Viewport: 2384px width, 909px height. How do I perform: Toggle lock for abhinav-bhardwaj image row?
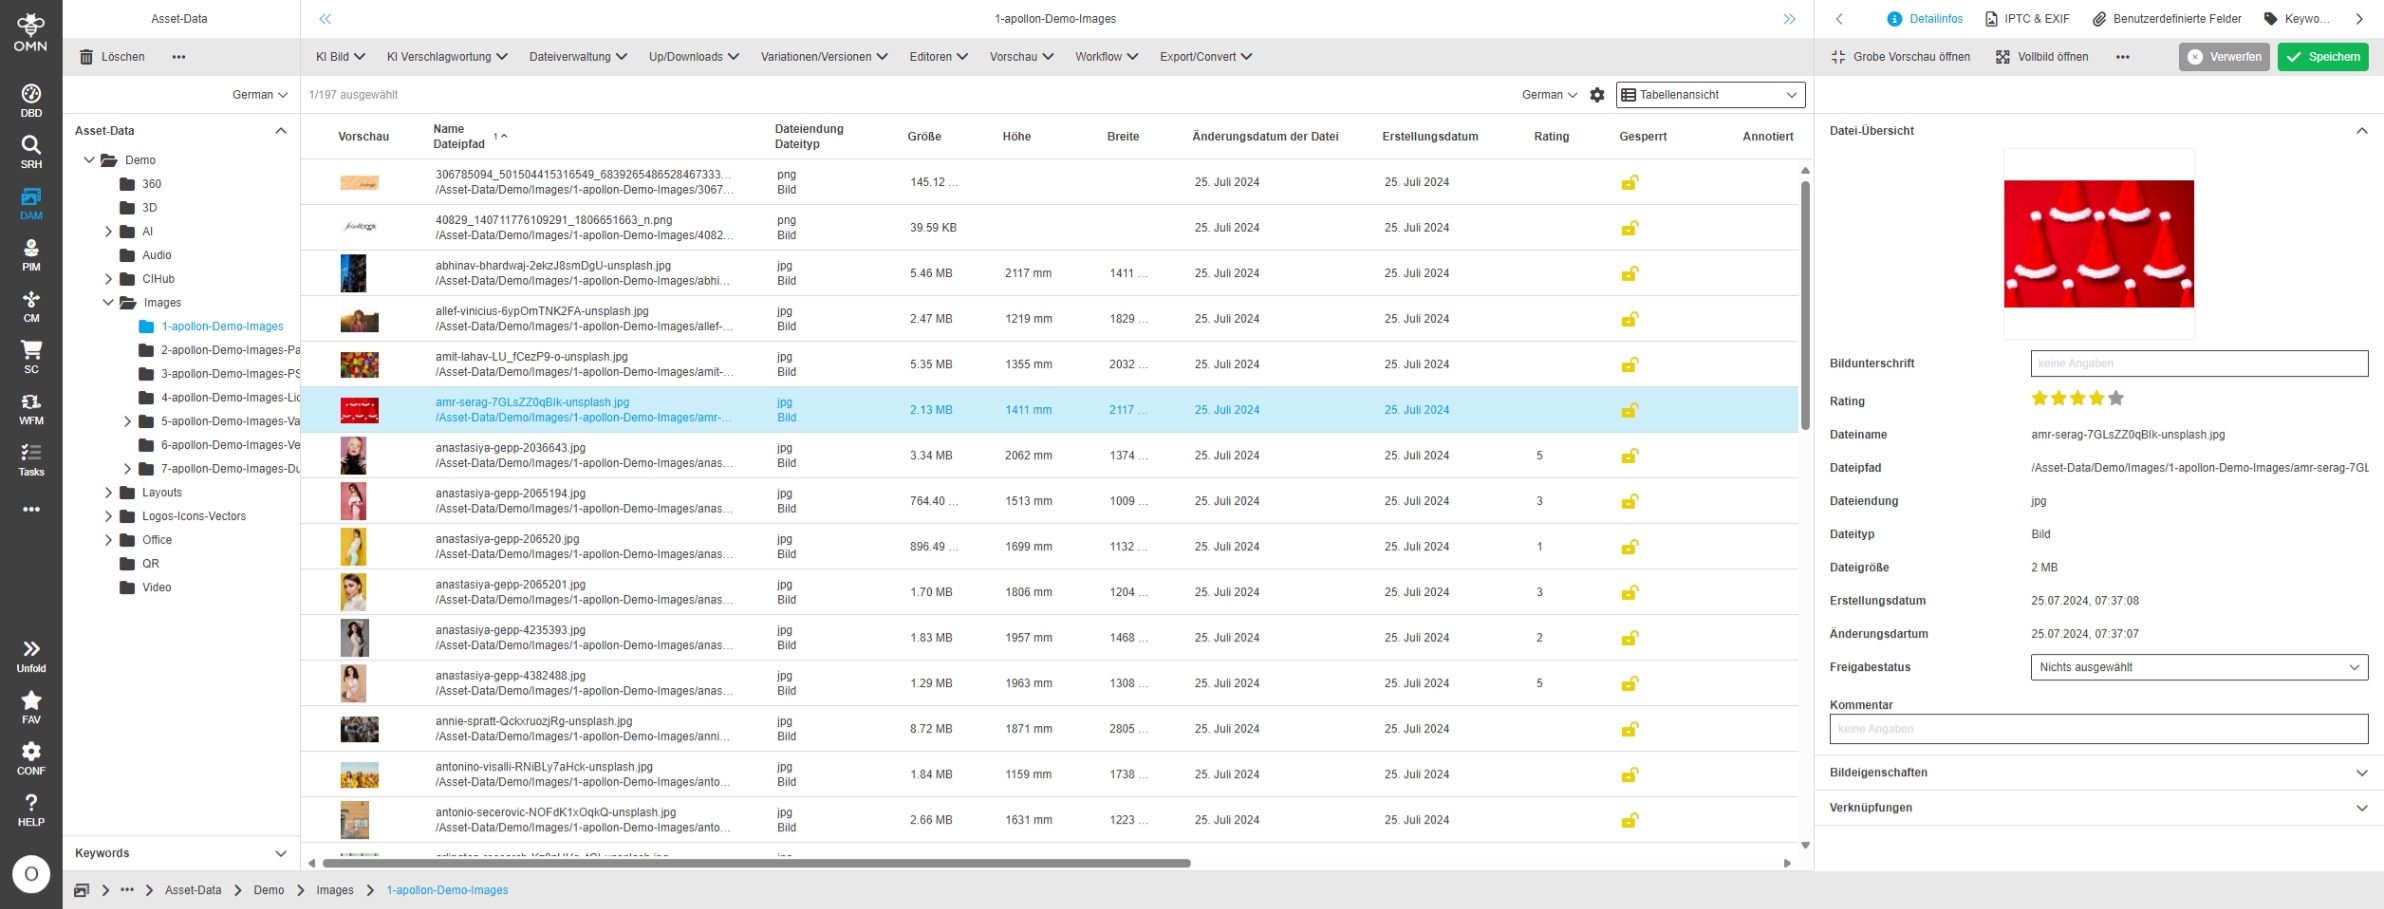click(x=1629, y=274)
